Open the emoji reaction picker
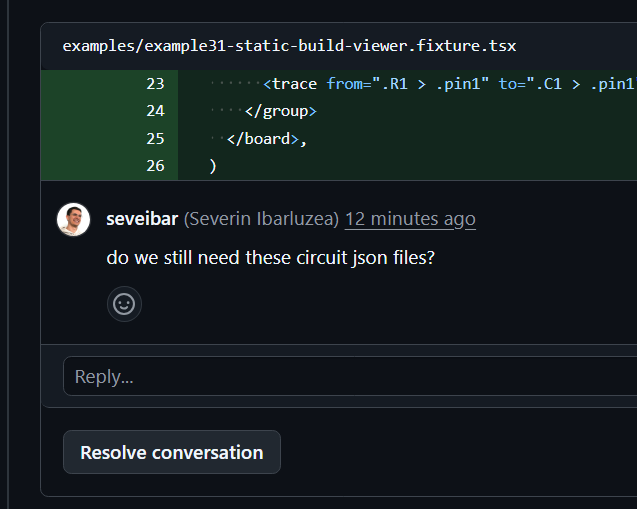Screen dimensions: 637x509 pos(124,304)
